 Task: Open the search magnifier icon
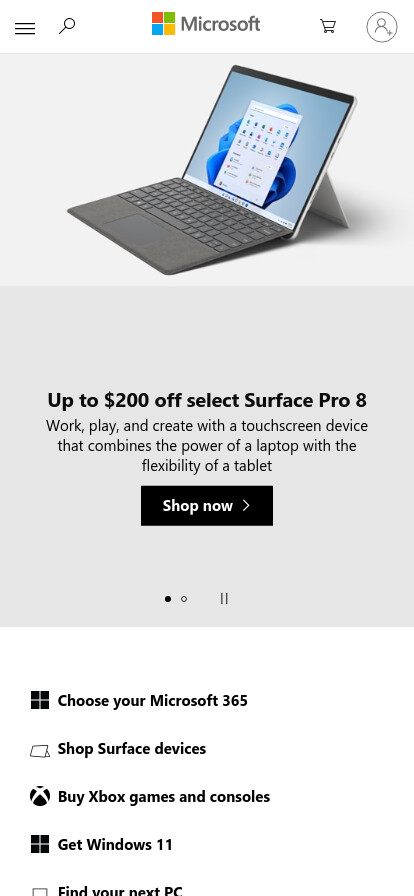tap(67, 26)
